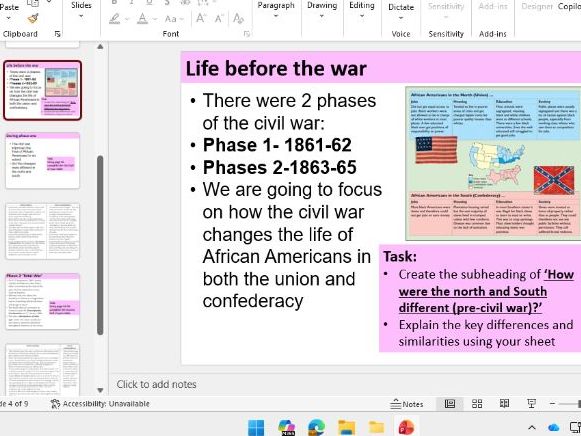Image resolution: width=581 pixels, height=436 pixels.
Task: Open the highlight color dropdown arrow
Action: pos(127,19)
